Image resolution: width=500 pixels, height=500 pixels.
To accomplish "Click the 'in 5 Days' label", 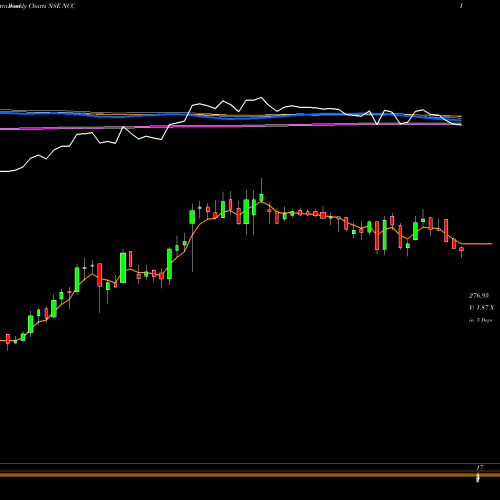I will (x=480, y=320).
